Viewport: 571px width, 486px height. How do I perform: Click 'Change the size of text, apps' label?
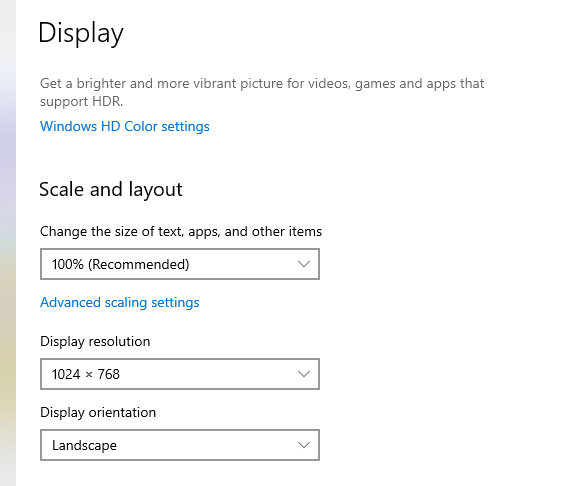click(x=181, y=232)
